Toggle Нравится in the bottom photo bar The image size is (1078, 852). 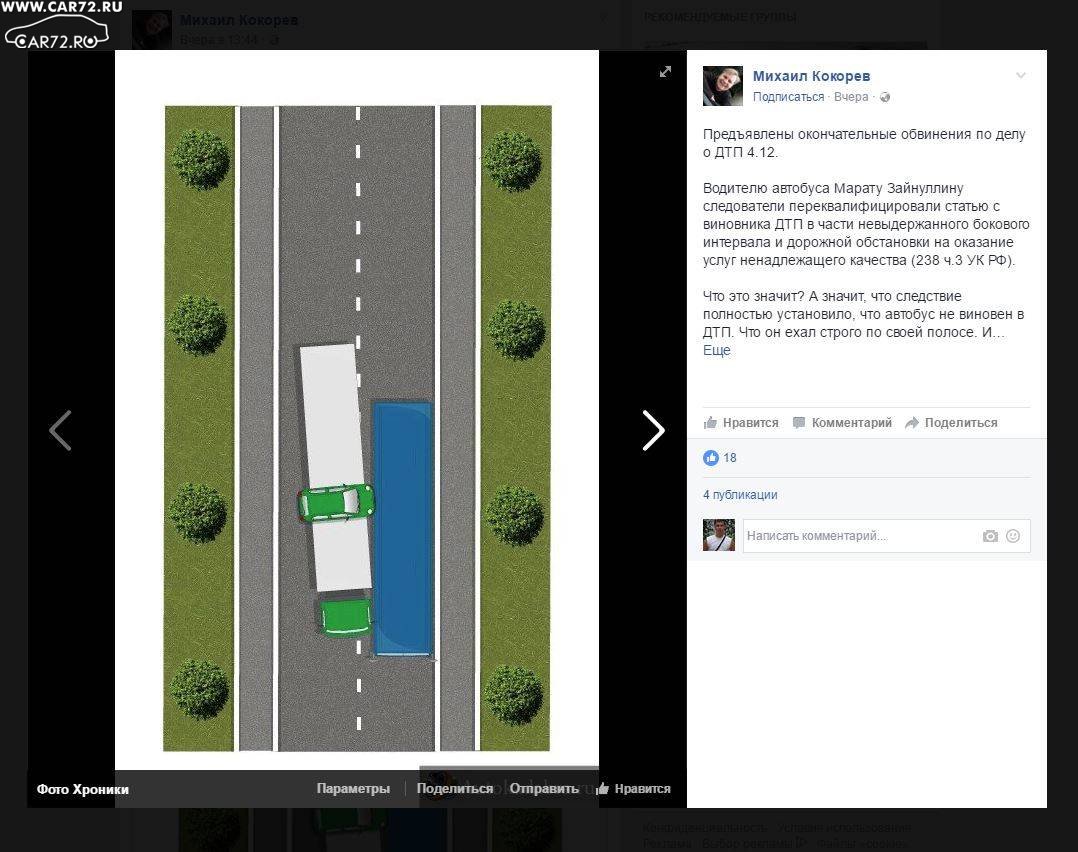point(634,789)
